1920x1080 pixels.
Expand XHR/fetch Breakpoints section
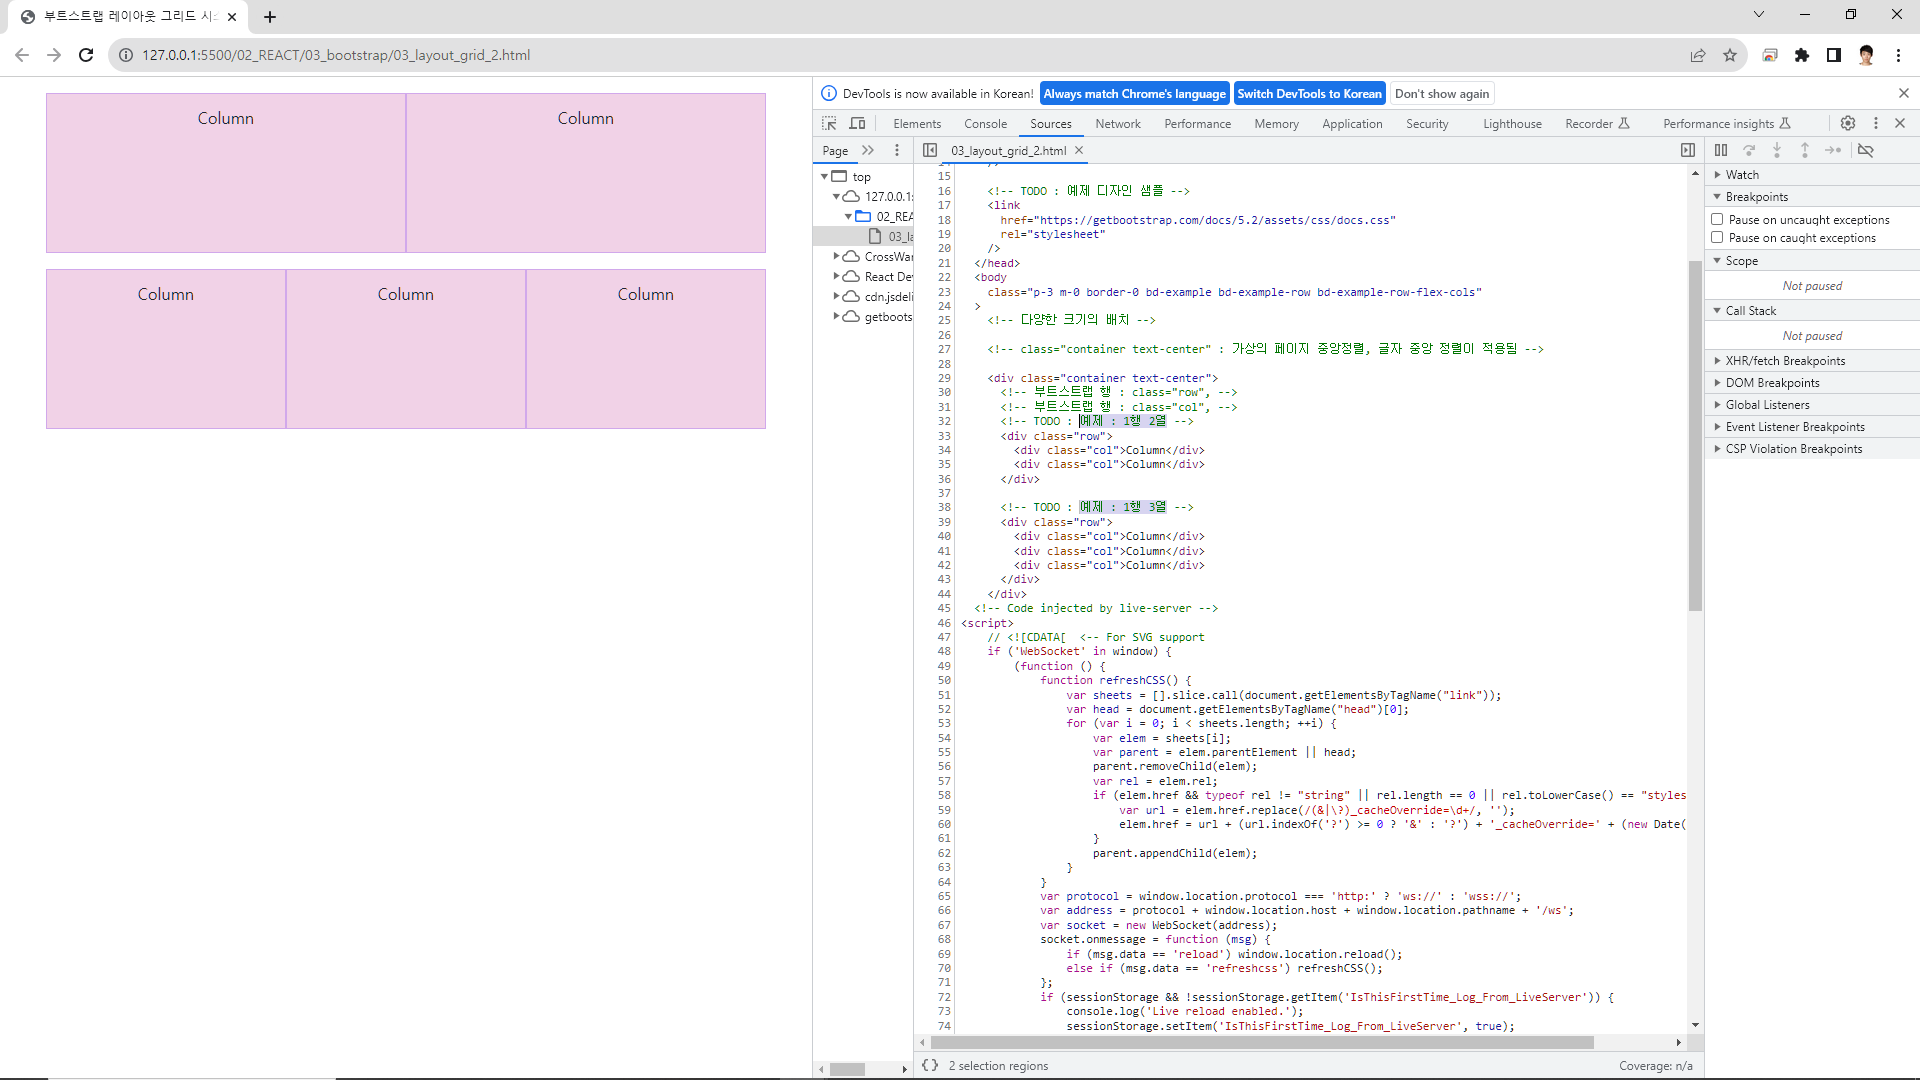(1784, 361)
